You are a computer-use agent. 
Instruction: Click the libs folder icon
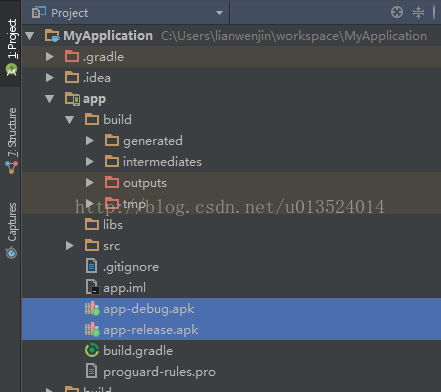(92, 224)
